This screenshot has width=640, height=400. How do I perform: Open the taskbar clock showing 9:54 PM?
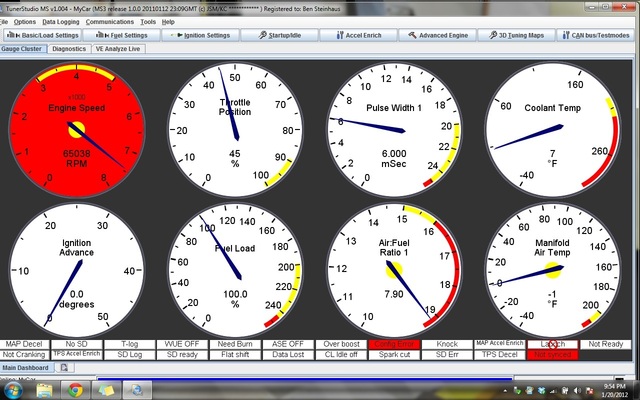[614, 391]
